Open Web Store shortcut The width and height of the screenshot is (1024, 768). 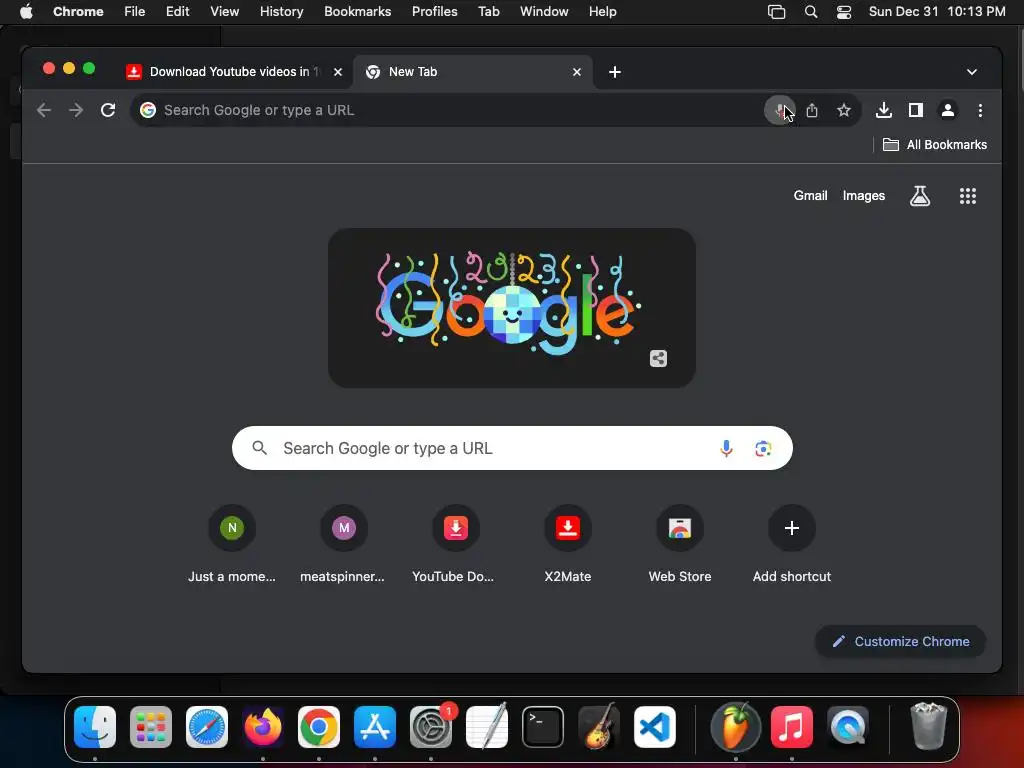[x=679, y=545]
